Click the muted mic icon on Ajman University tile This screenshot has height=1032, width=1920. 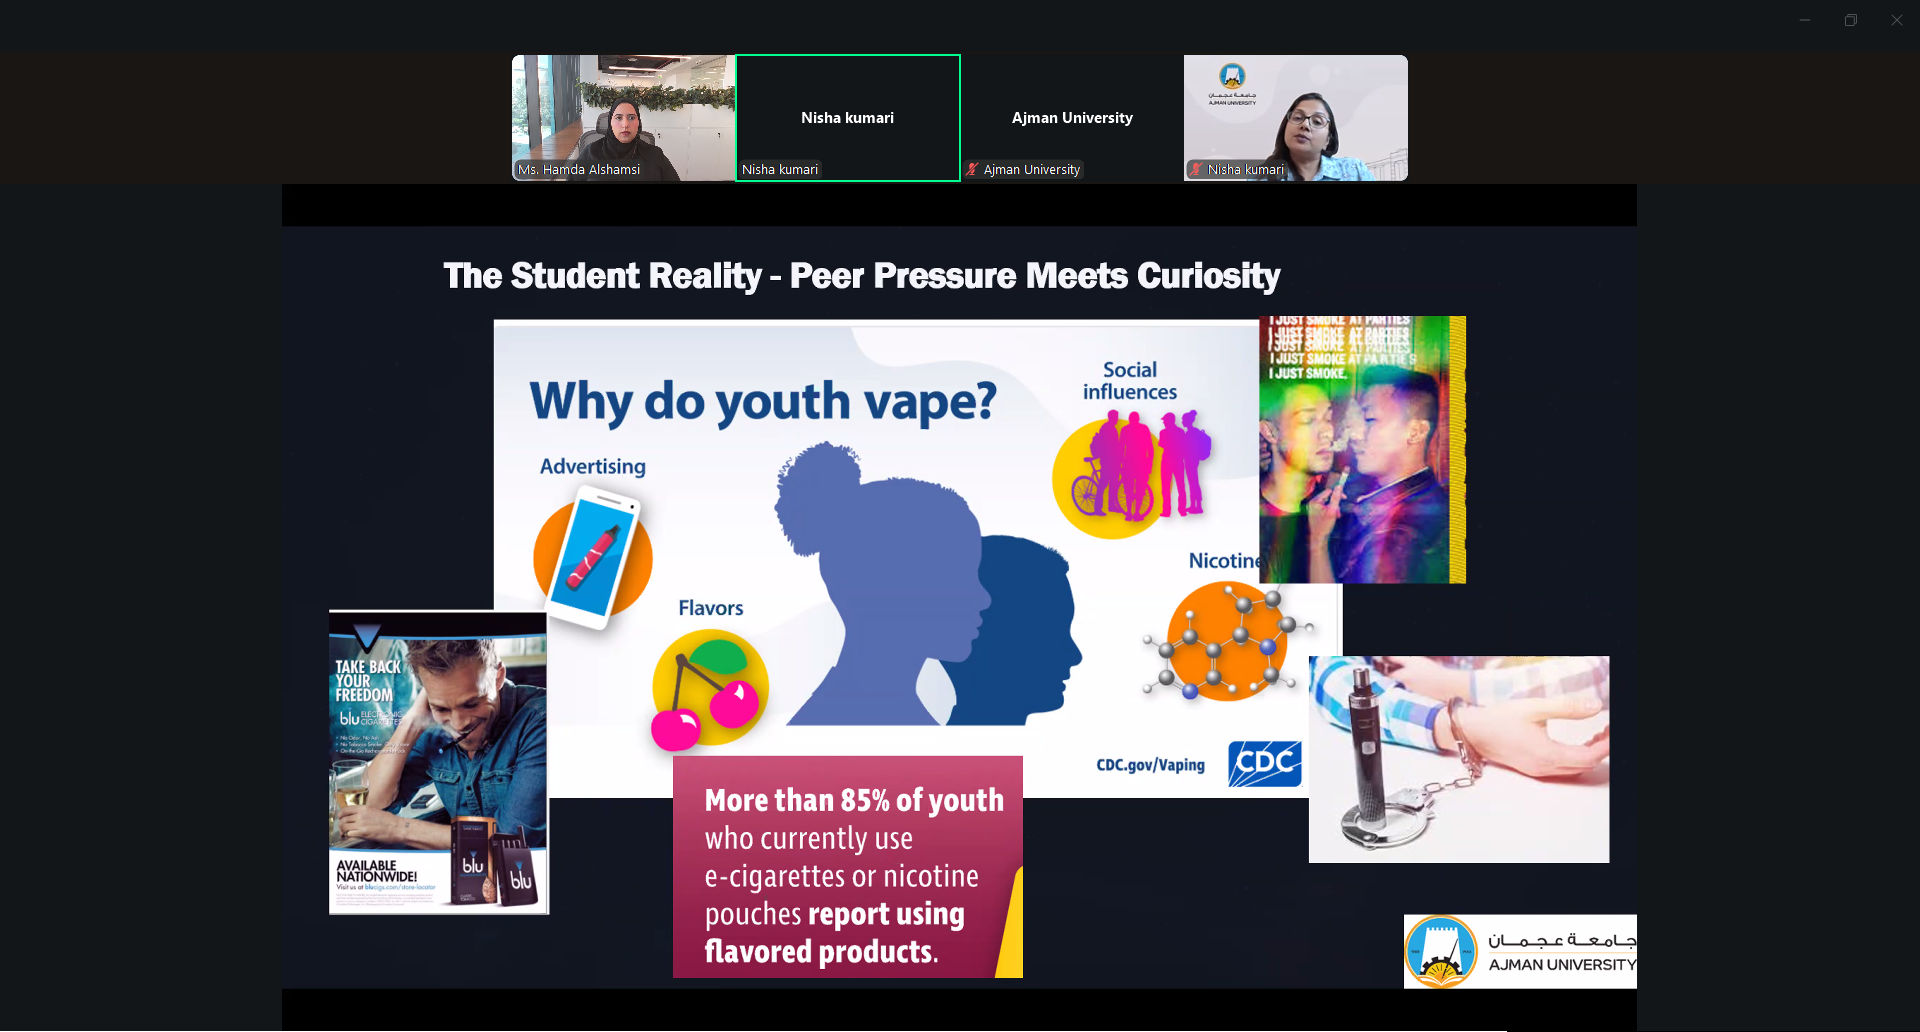[972, 170]
